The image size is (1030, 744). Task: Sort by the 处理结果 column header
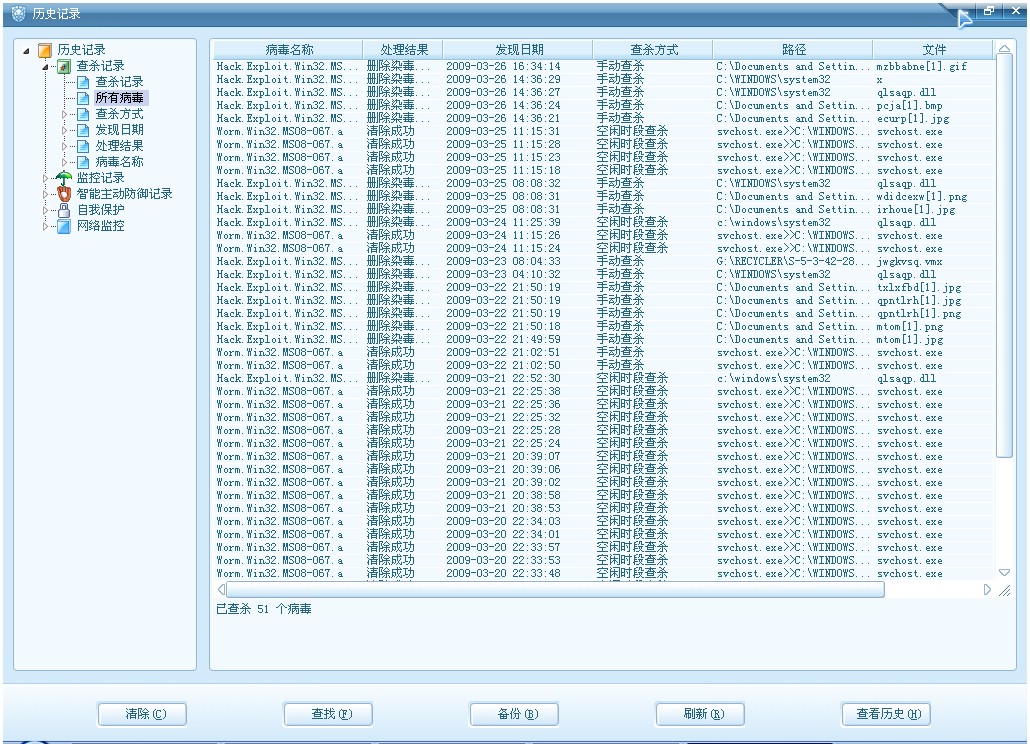point(403,49)
